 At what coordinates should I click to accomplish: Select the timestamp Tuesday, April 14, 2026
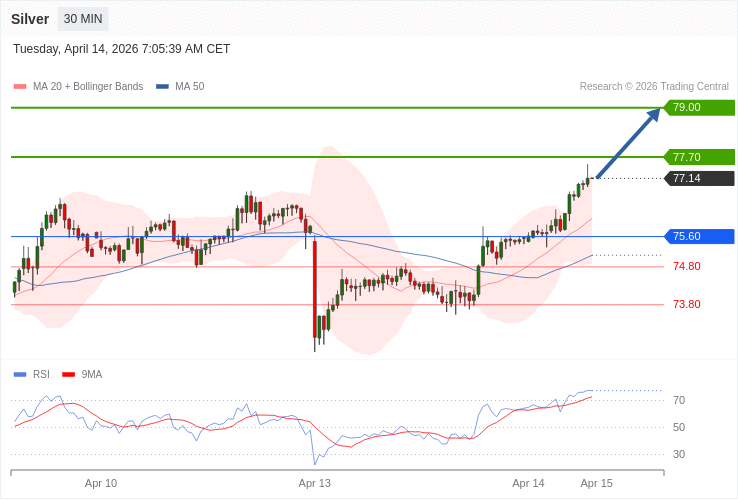tap(121, 49)
